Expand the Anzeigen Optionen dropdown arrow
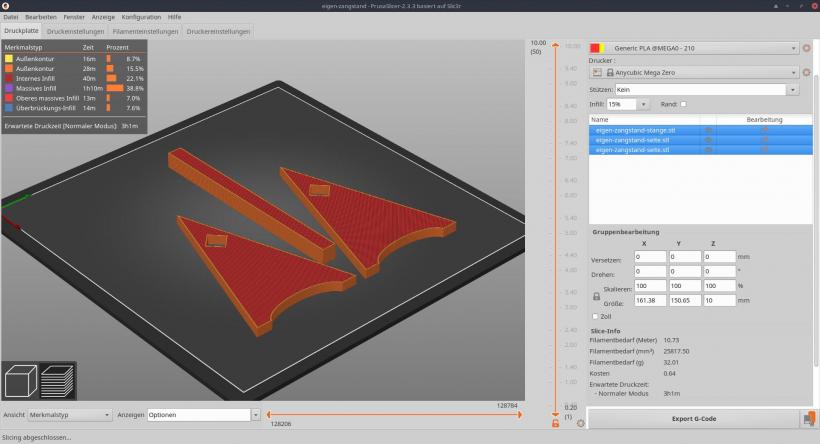 click(255, 415)
